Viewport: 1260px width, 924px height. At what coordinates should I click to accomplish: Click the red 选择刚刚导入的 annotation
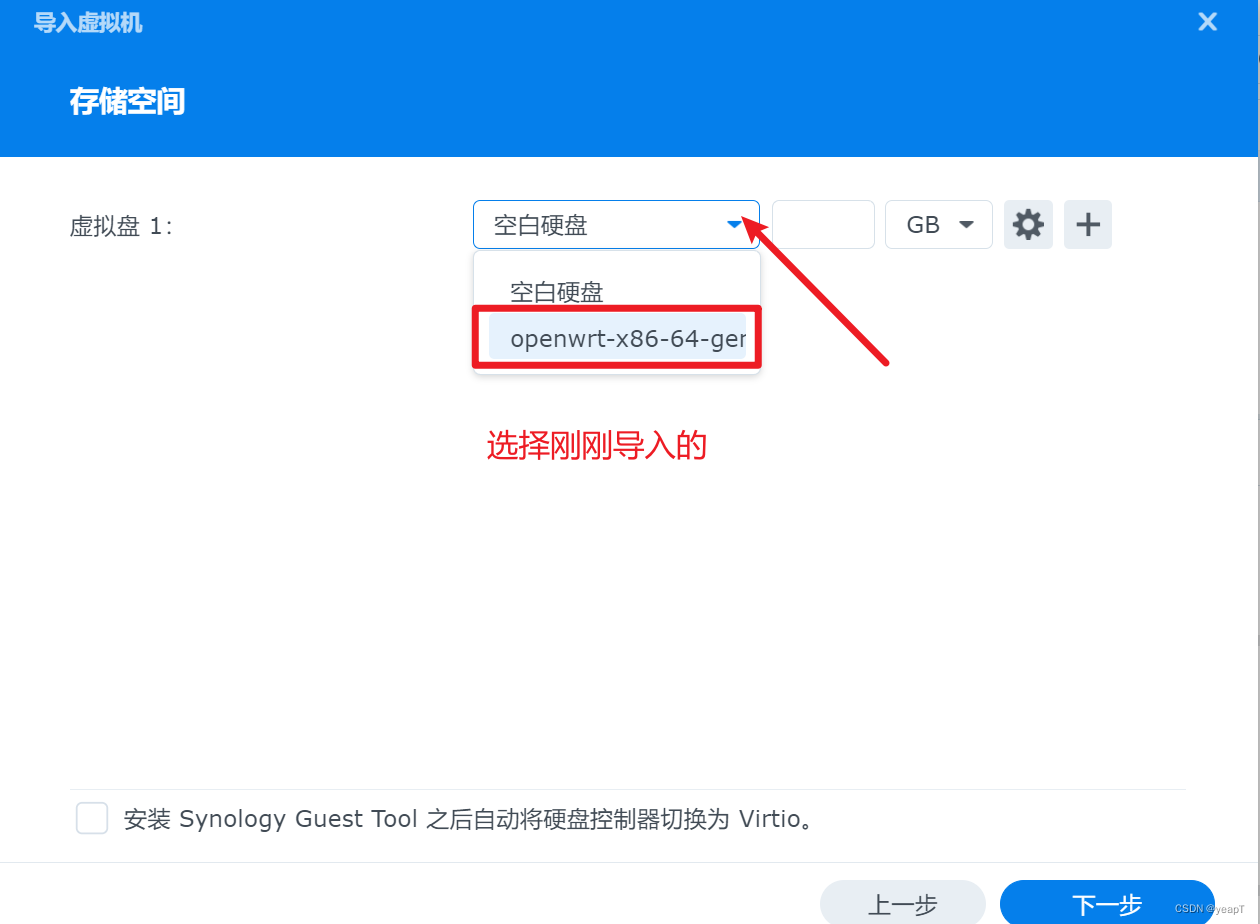597,446
